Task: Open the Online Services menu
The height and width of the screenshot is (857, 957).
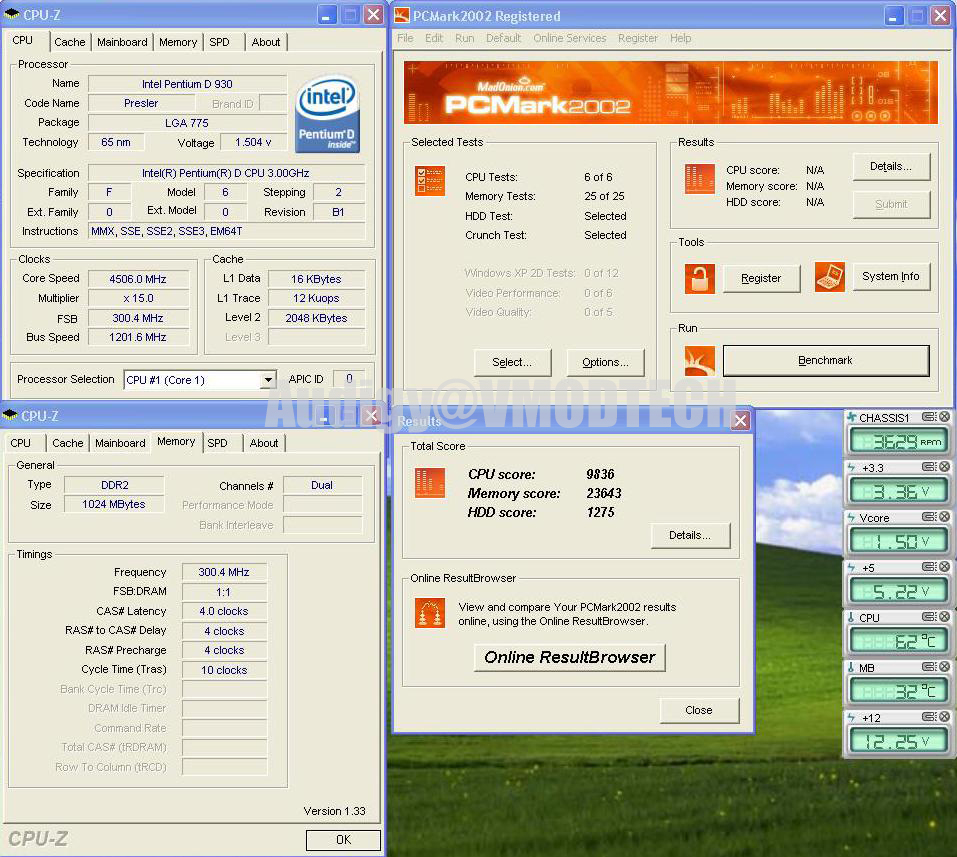Action: [569, 38]
